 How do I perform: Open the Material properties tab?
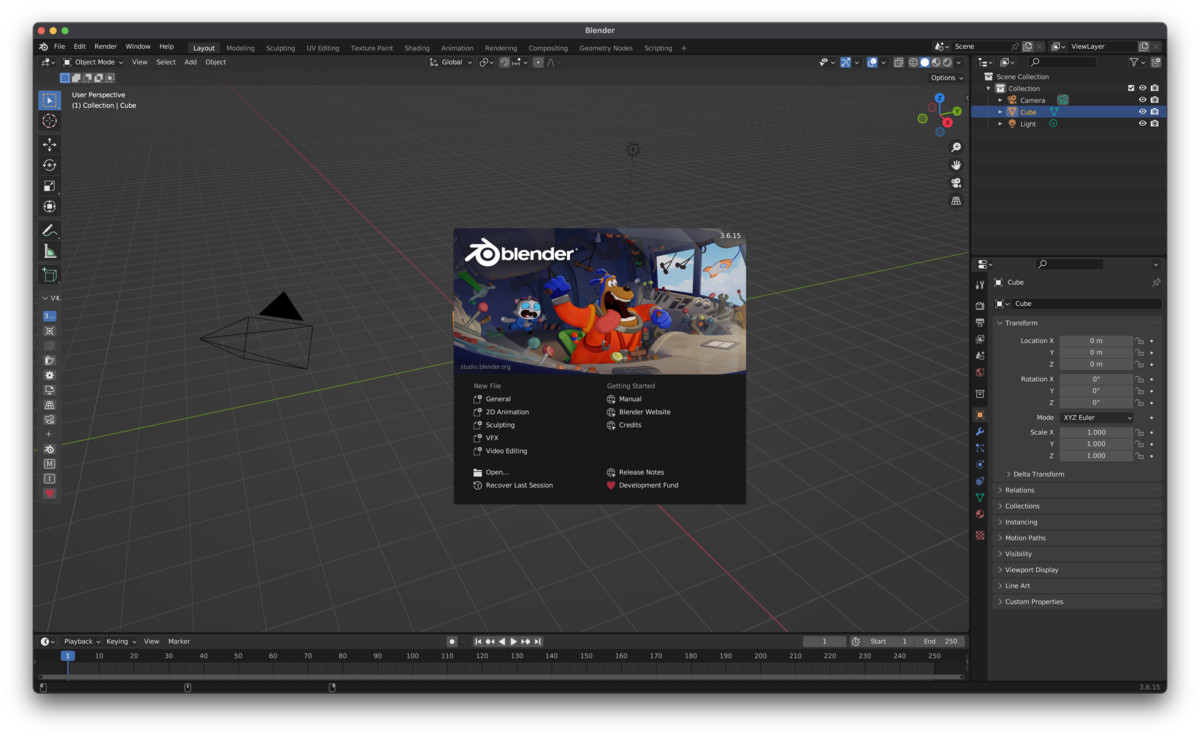(x=980, y=514)
